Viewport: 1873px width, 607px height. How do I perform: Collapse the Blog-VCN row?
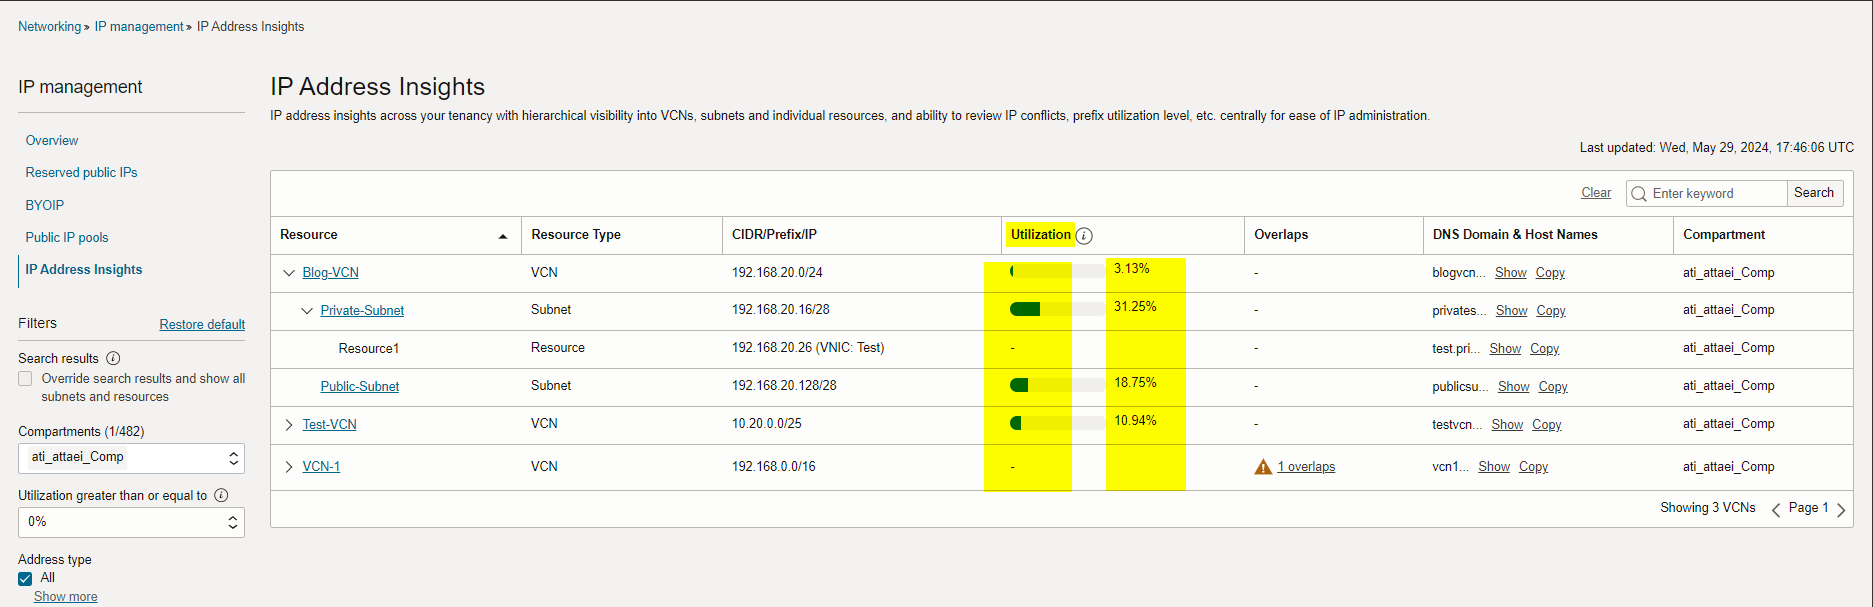(289, 273)
